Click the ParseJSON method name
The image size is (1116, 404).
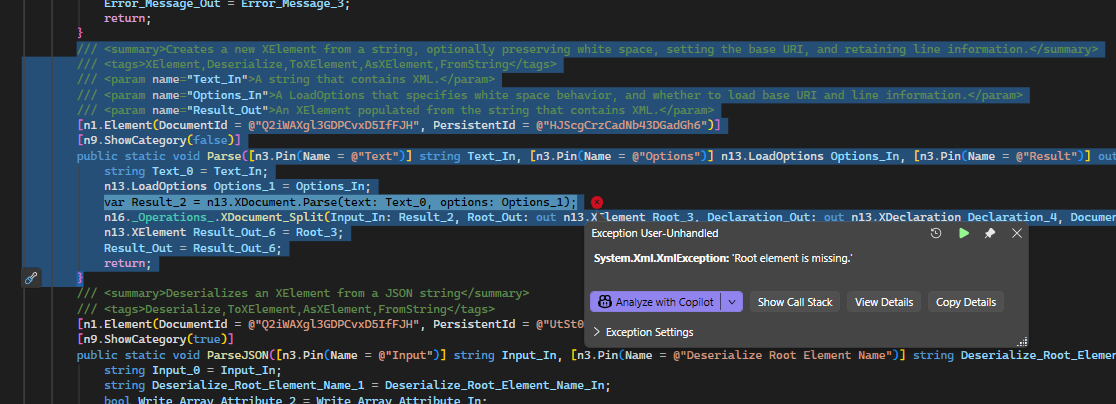[x=238, y=355]
